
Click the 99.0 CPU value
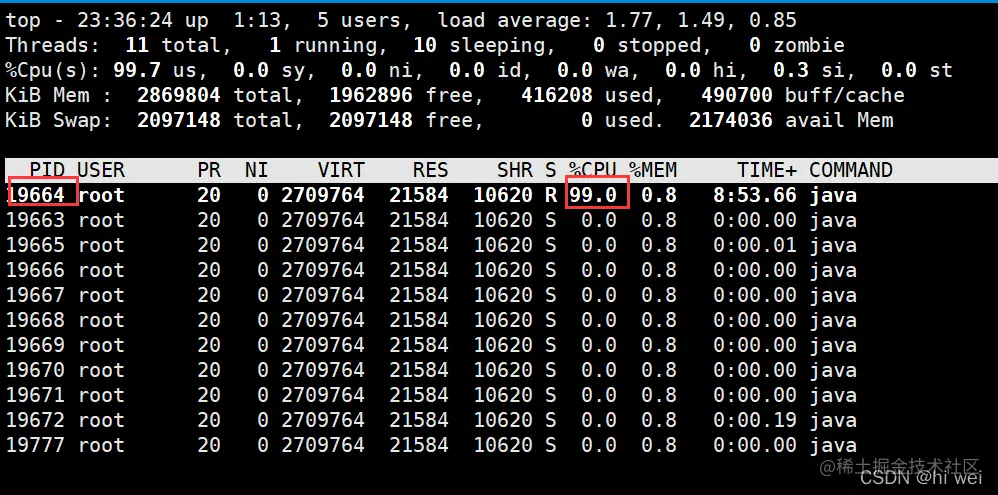[593, 195]
